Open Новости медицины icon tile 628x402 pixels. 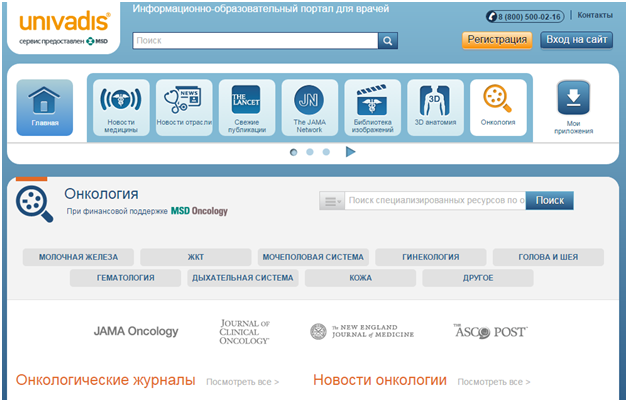[x=121, y=107]
